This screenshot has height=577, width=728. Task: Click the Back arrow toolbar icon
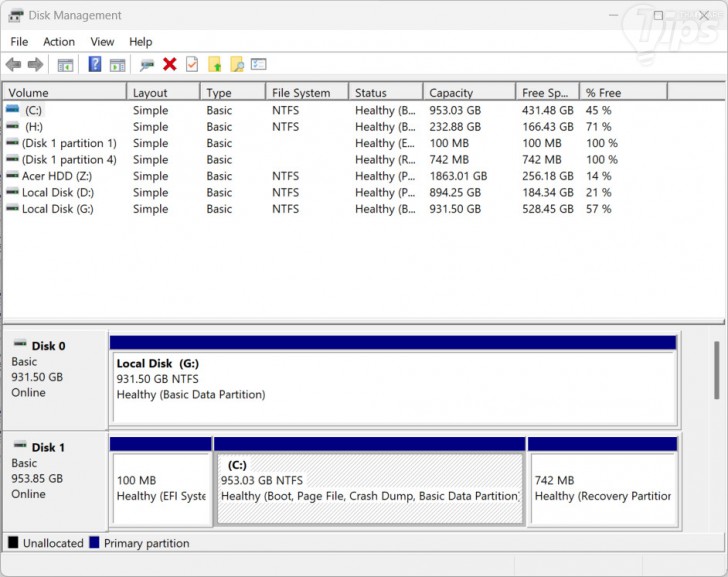pyautogui.click(x=13, y=65)
